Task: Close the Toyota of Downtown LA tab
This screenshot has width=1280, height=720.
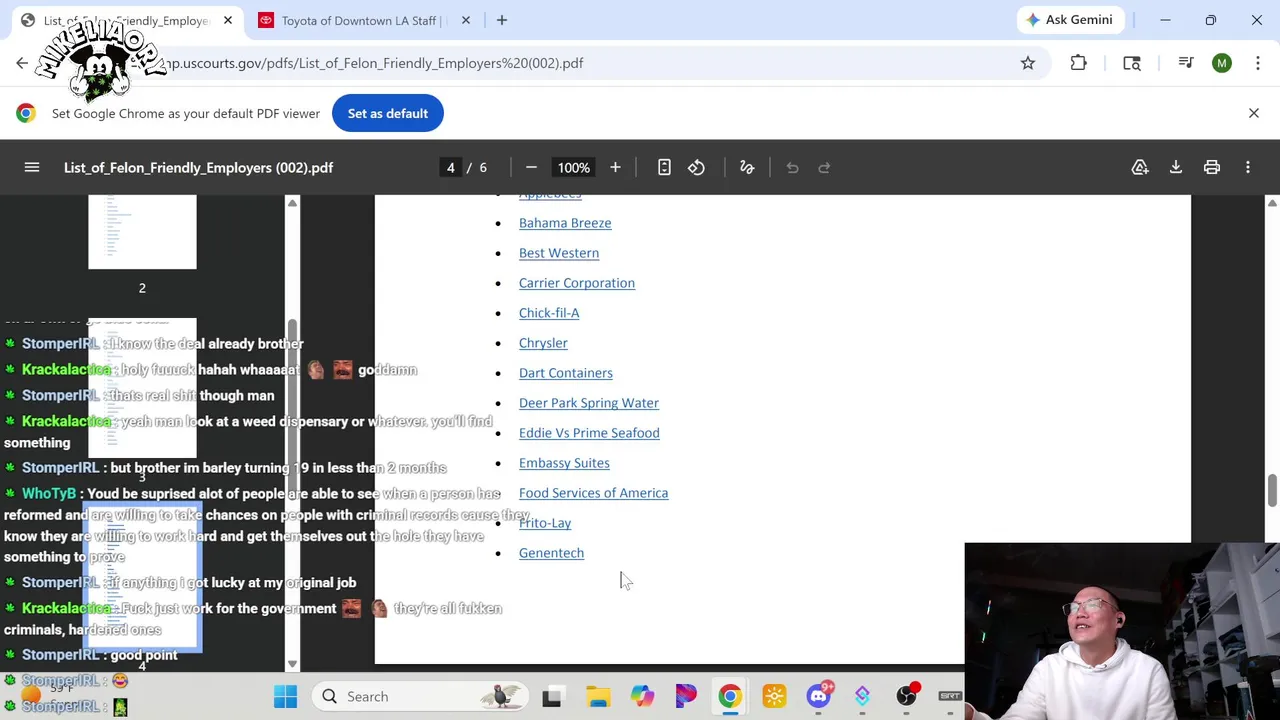Action: pyautogui.click(x=466, y=20)
